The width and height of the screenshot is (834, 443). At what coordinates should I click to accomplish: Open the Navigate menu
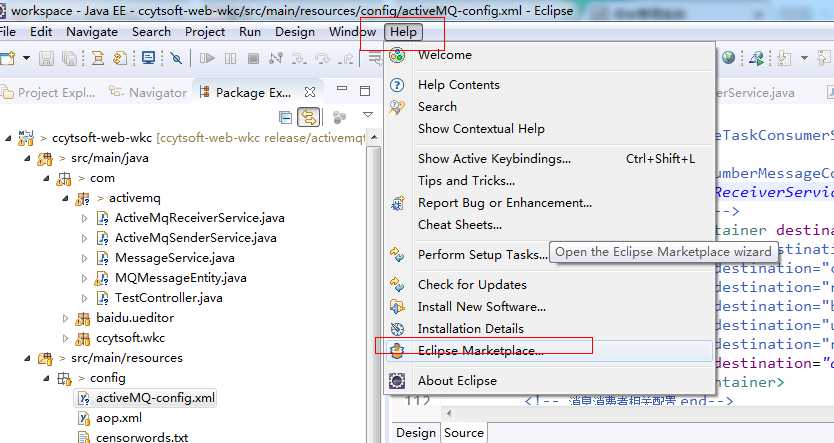click(x=91, y=32)
